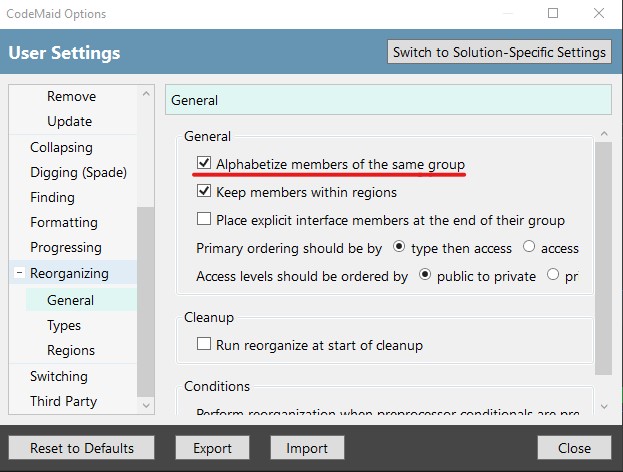623x472 pixels.
Task: Click Switch to Solution-Specific Settings
Action: (499, 52)
